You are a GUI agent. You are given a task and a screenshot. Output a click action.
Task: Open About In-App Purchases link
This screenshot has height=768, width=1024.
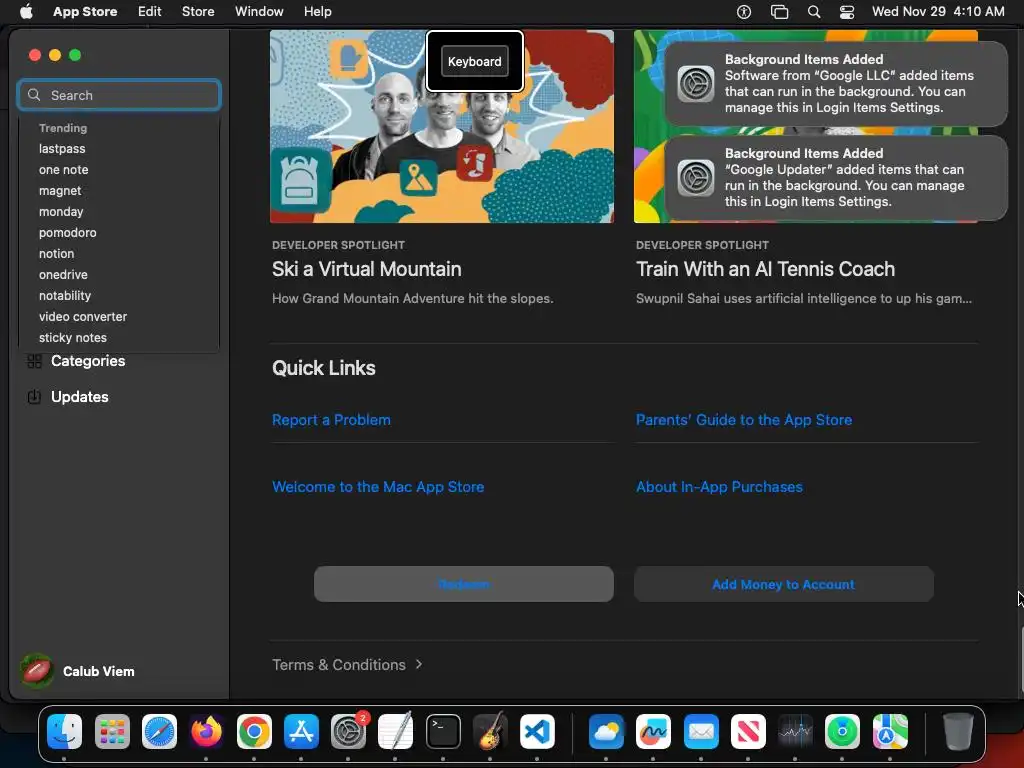coord(719,487)
